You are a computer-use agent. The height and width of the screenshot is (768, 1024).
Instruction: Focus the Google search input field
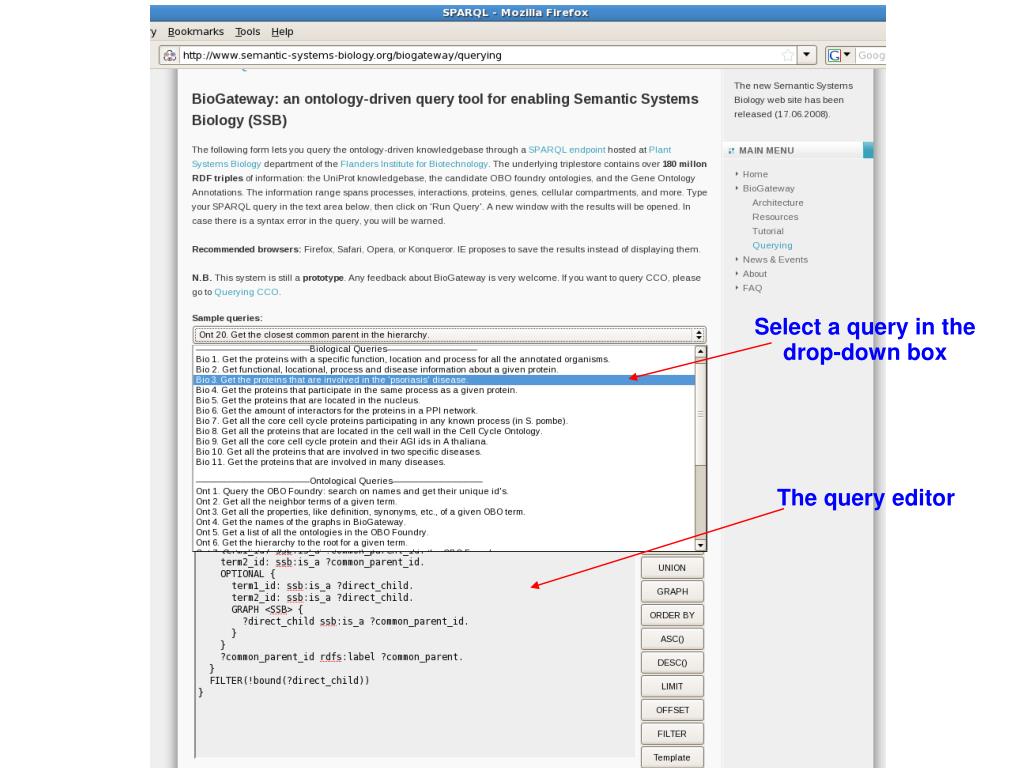point(871,56)
